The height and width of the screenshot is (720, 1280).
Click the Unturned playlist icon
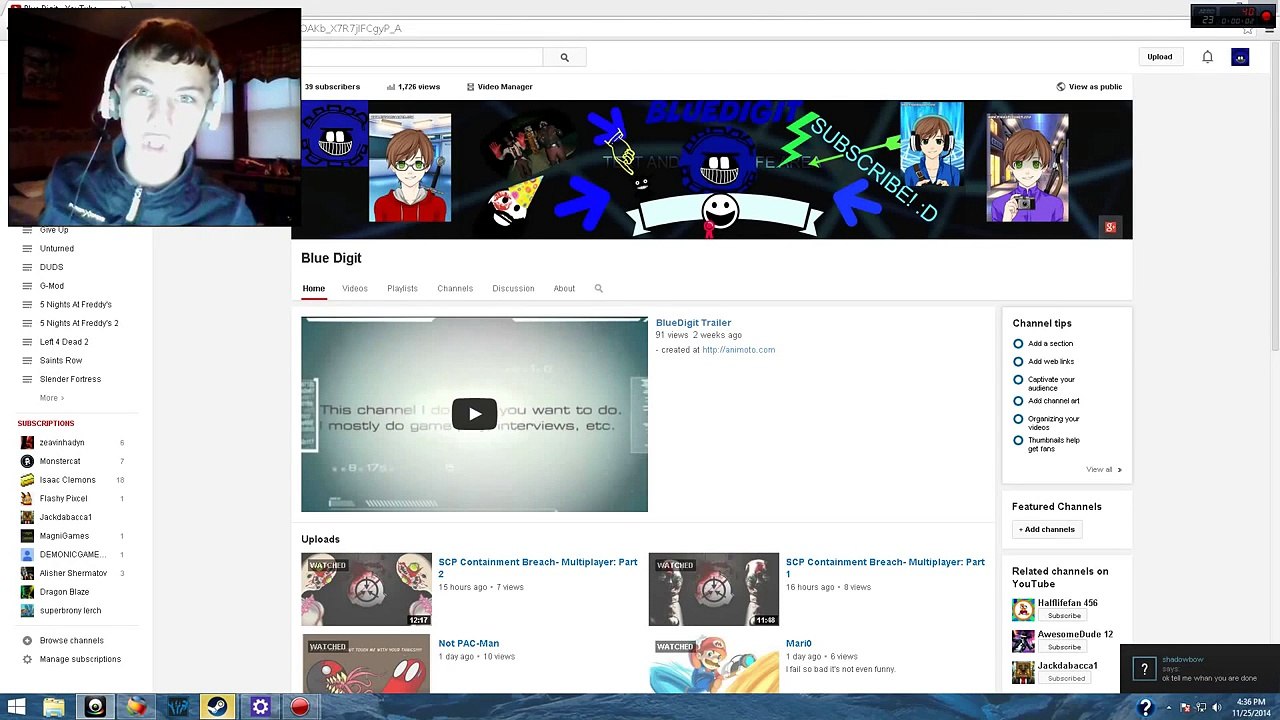27,248
